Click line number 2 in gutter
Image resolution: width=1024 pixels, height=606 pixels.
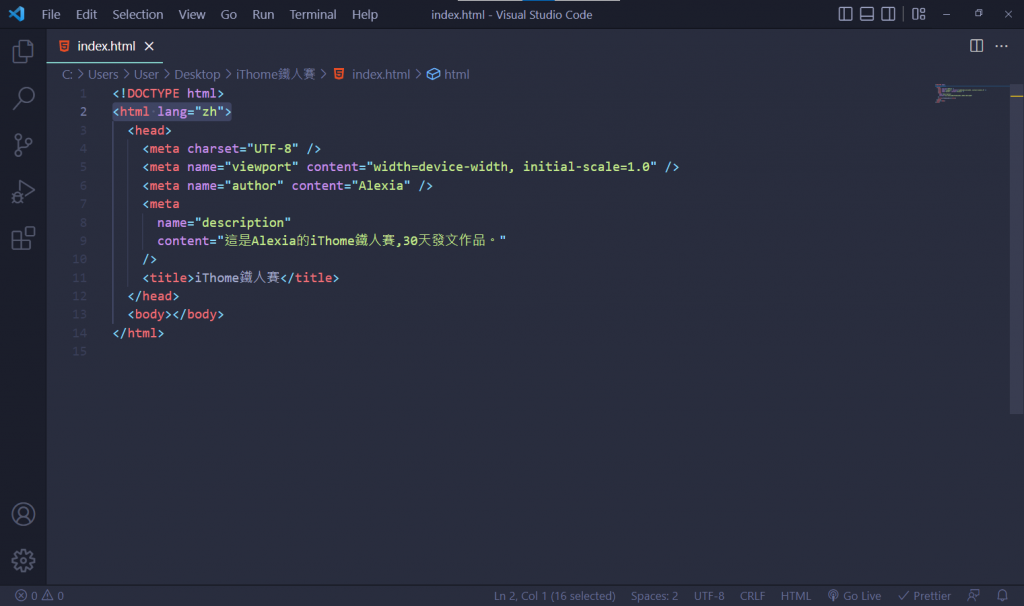tap(84, 112)
